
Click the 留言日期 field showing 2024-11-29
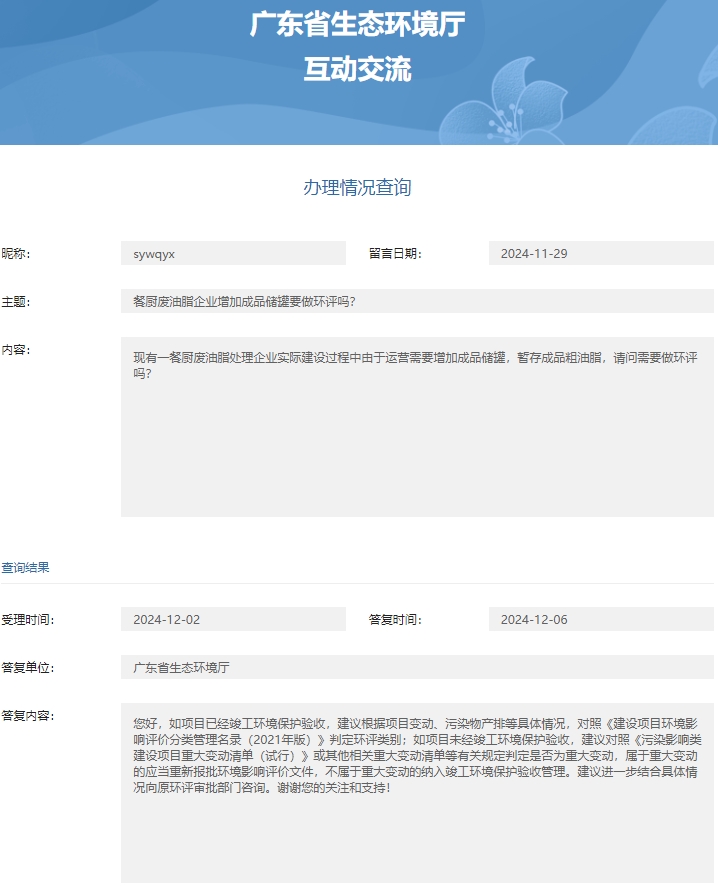point(601,254)
